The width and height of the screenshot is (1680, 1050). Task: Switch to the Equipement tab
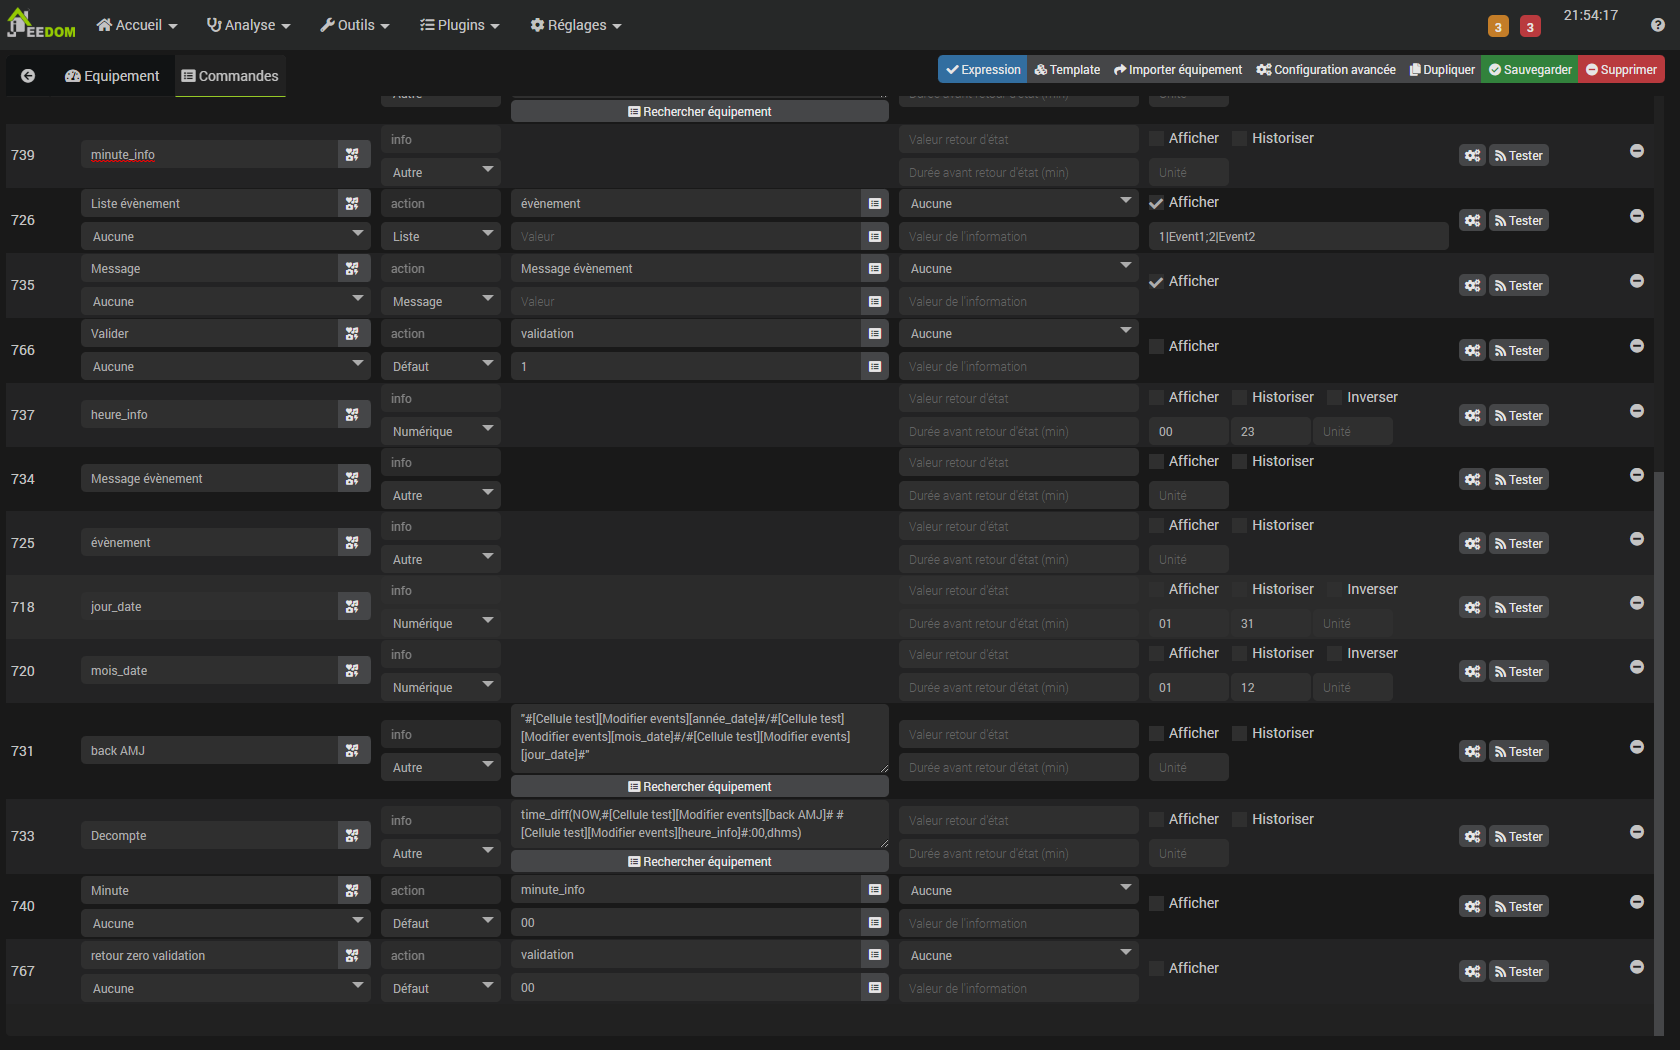coord(112,76)
